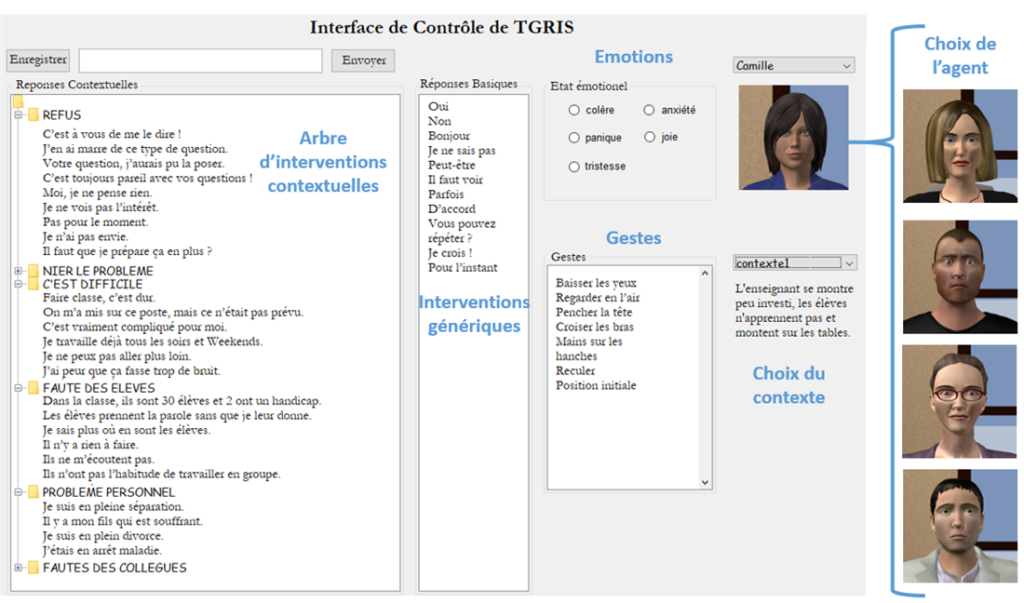Screen dimensions: 1024x603
Task: Select the "Position initiale" gesture
Action: tap(596, 385)
